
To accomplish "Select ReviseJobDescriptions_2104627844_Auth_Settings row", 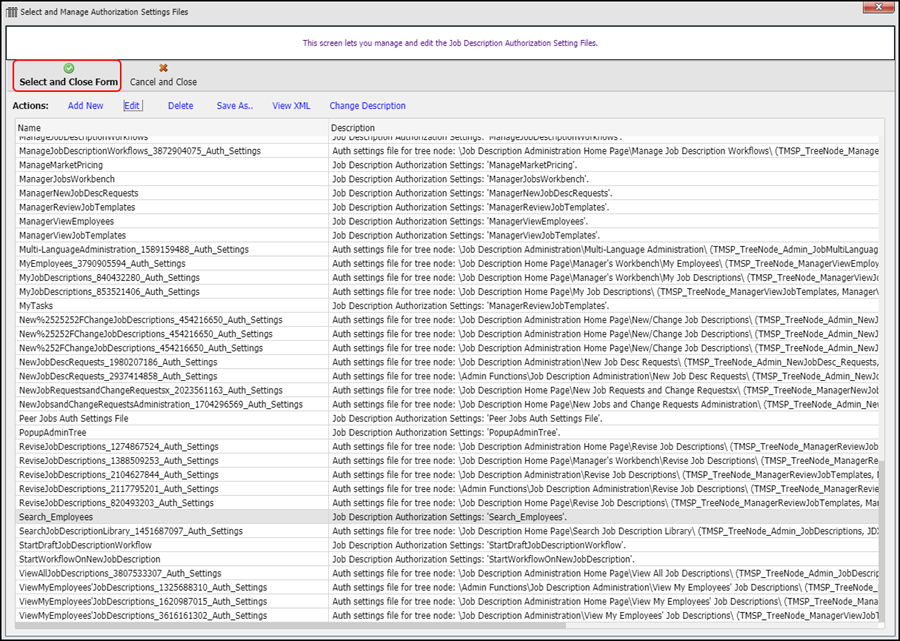I will coord(447,475).
